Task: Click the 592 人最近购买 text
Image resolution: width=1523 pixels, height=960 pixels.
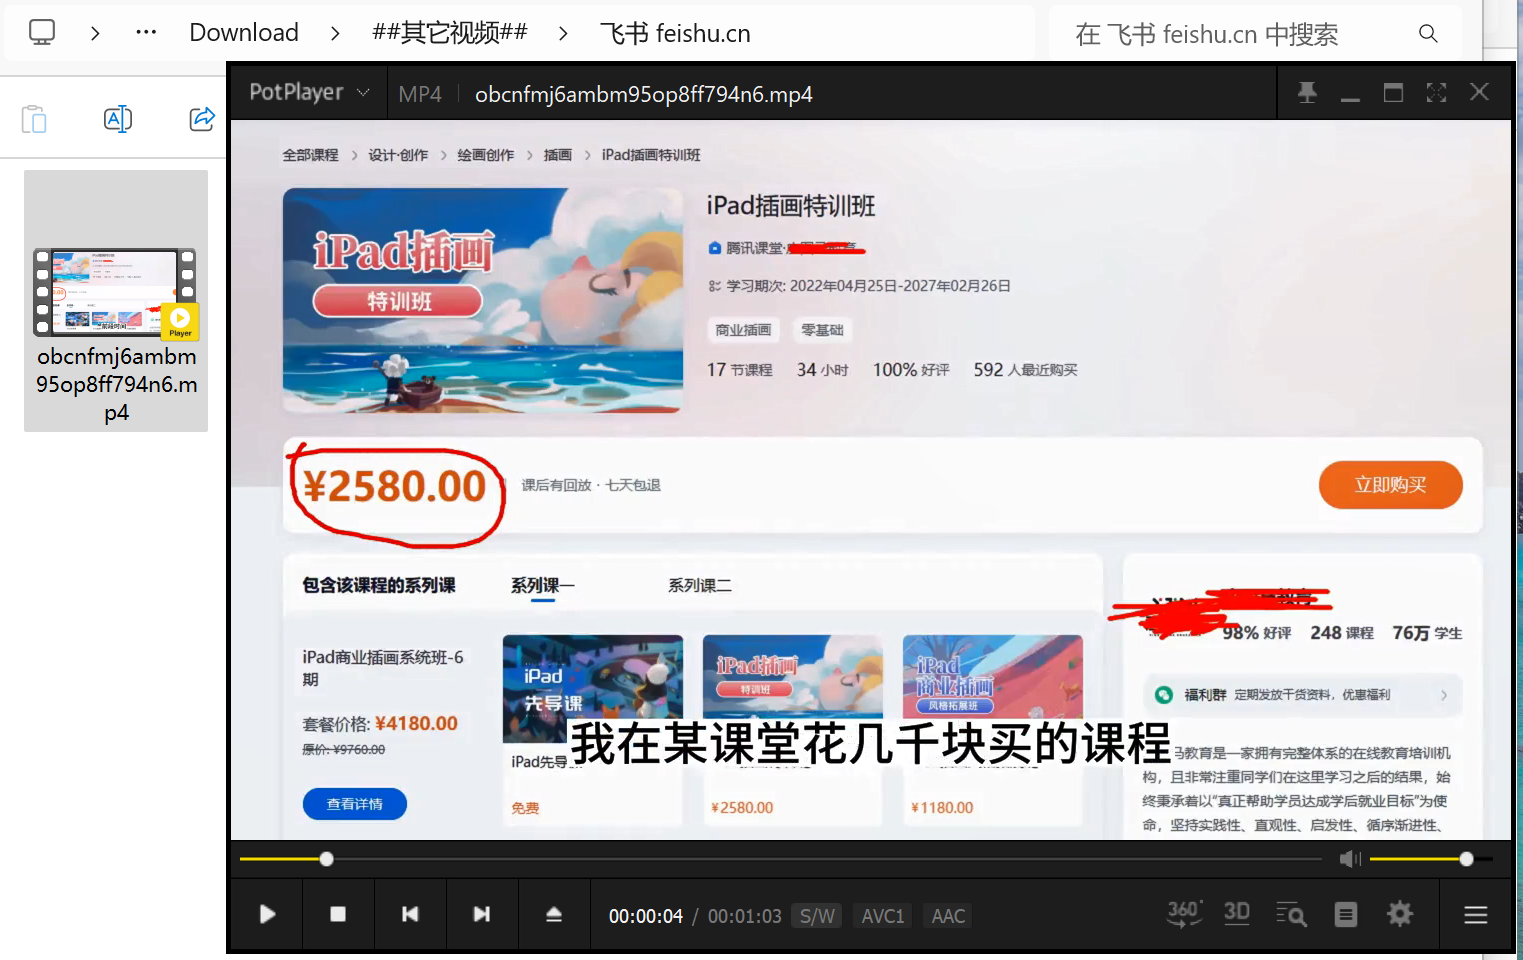Action: coord(1025,370)
